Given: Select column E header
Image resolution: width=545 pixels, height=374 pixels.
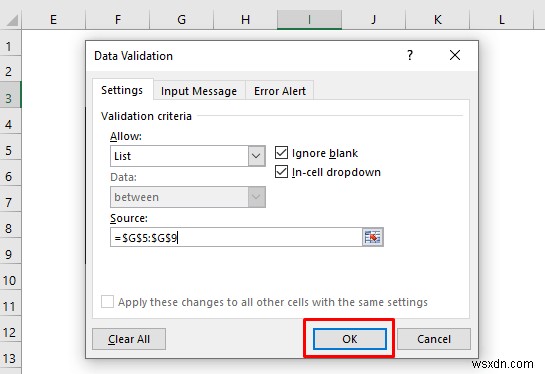Looking at the screenshot, I should click(53, 20).
